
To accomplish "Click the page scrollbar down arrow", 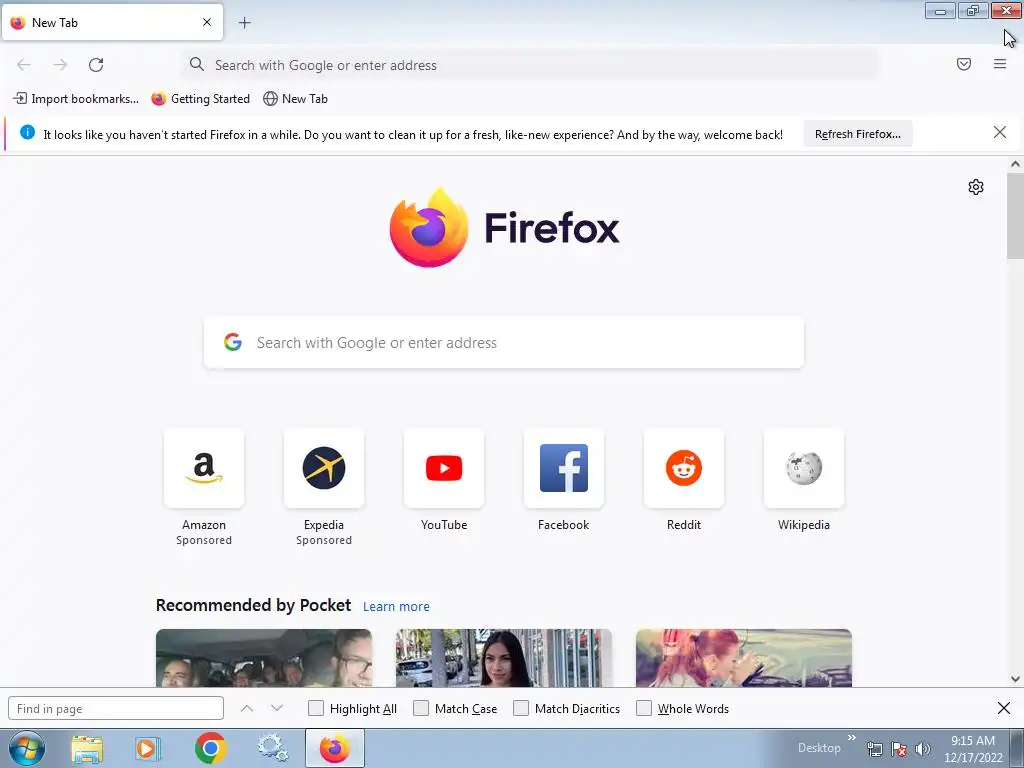I will 1015,679.
